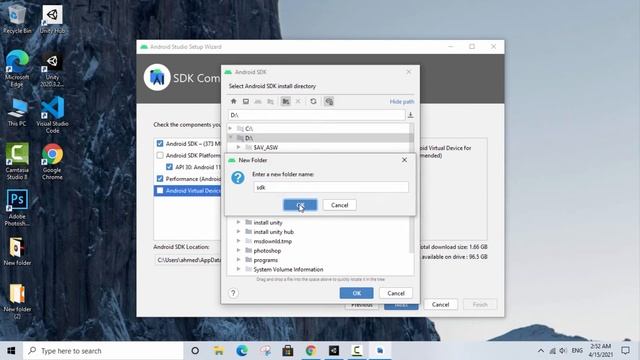Screen dimensions: 640x360
Task: Select the C:\ drive row
Action: (x=318, y=129)
